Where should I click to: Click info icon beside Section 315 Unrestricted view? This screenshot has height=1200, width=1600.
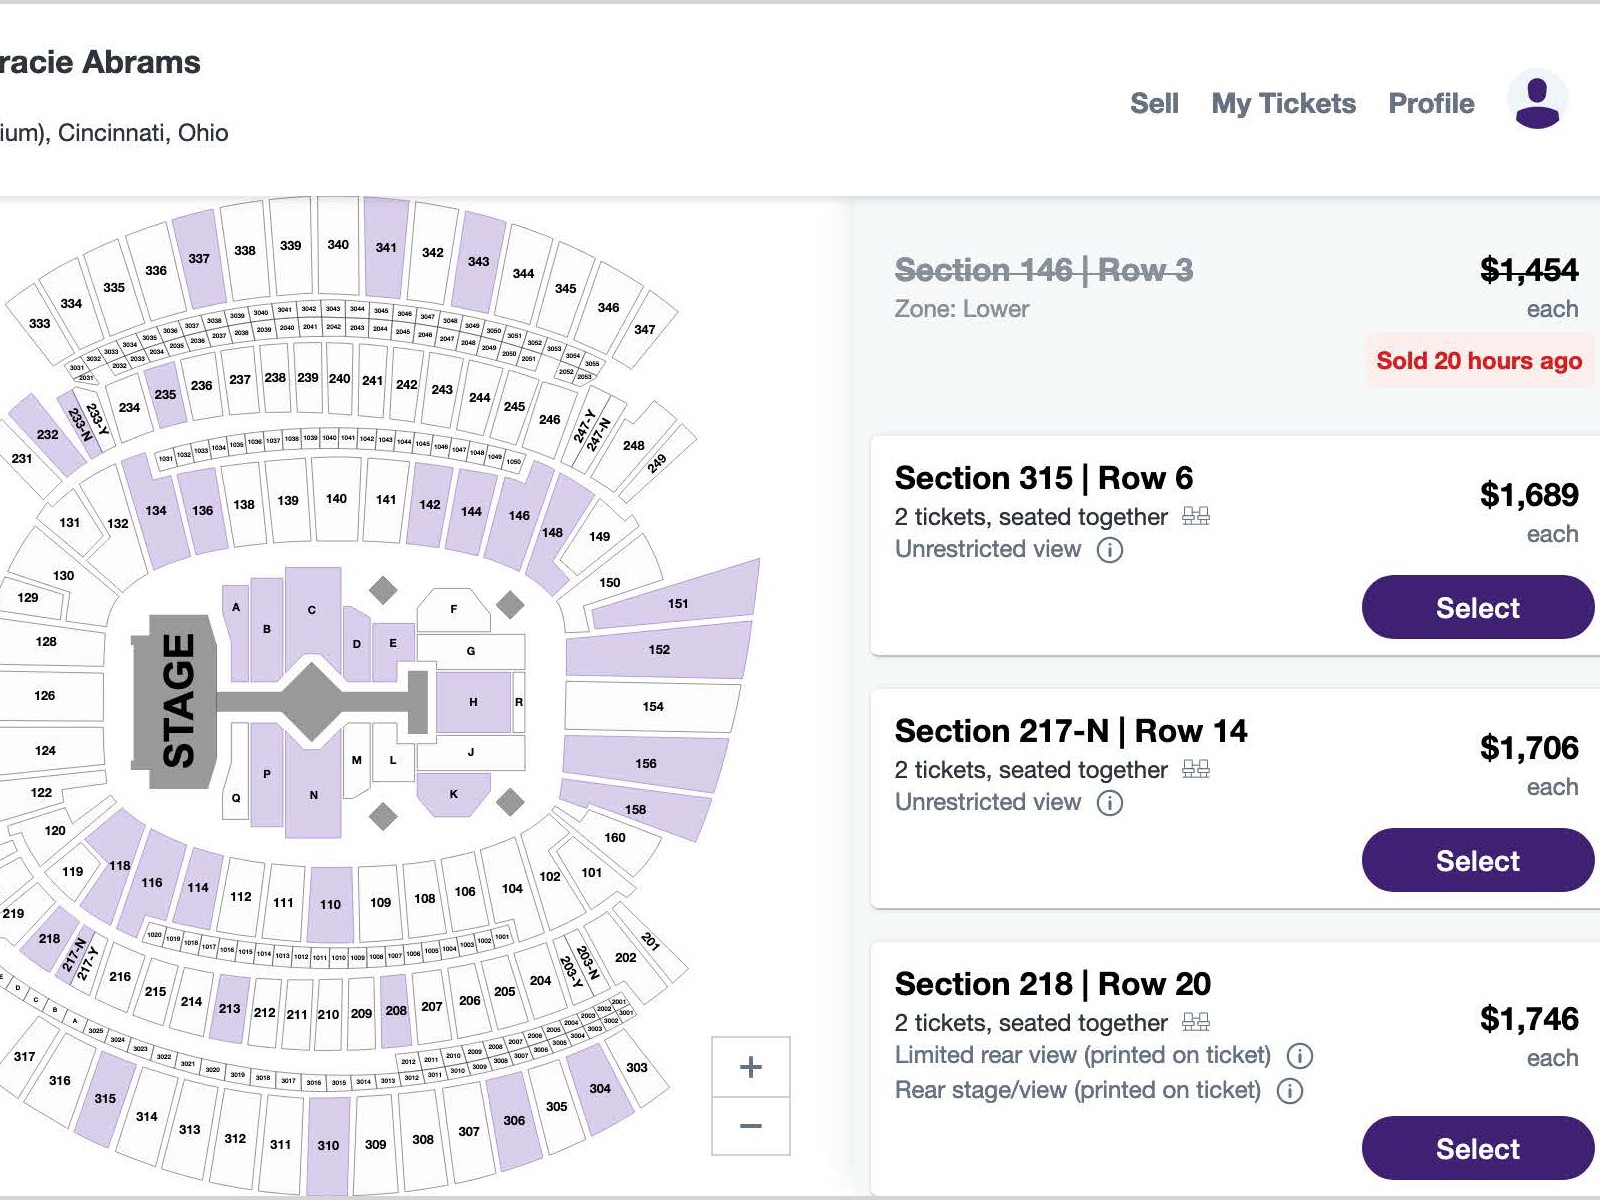pyautogui.click(x=1110, y=550)
